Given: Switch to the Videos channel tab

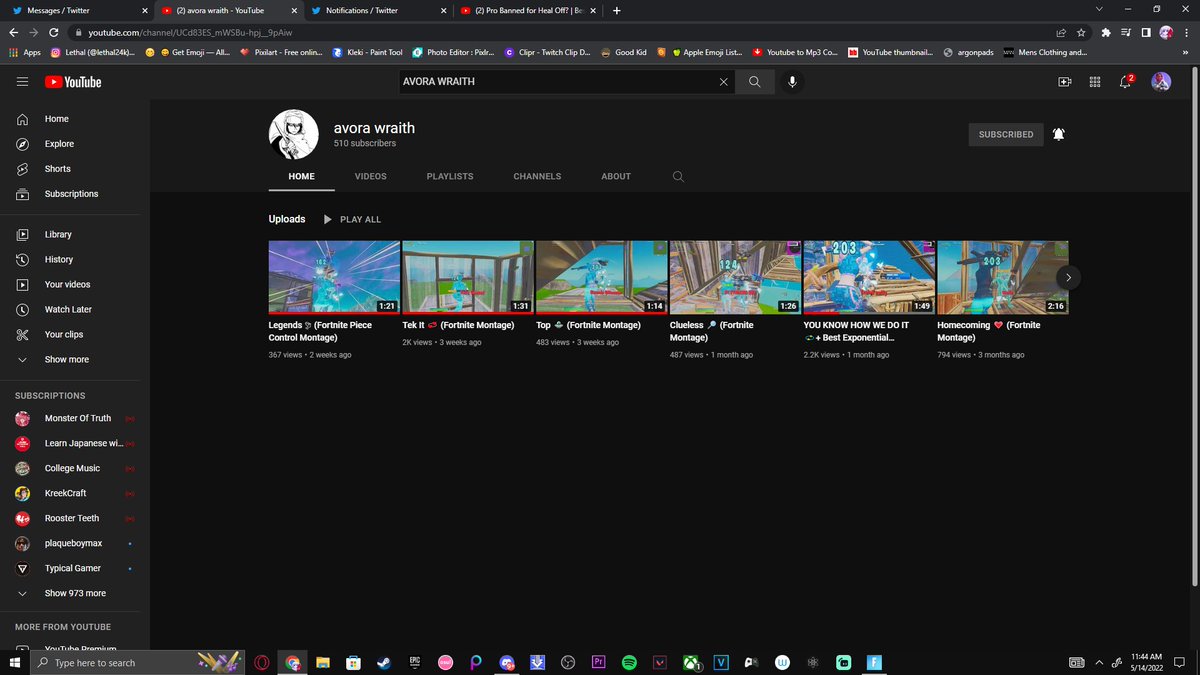Looking at the screenshot, I should pos(370,176).
